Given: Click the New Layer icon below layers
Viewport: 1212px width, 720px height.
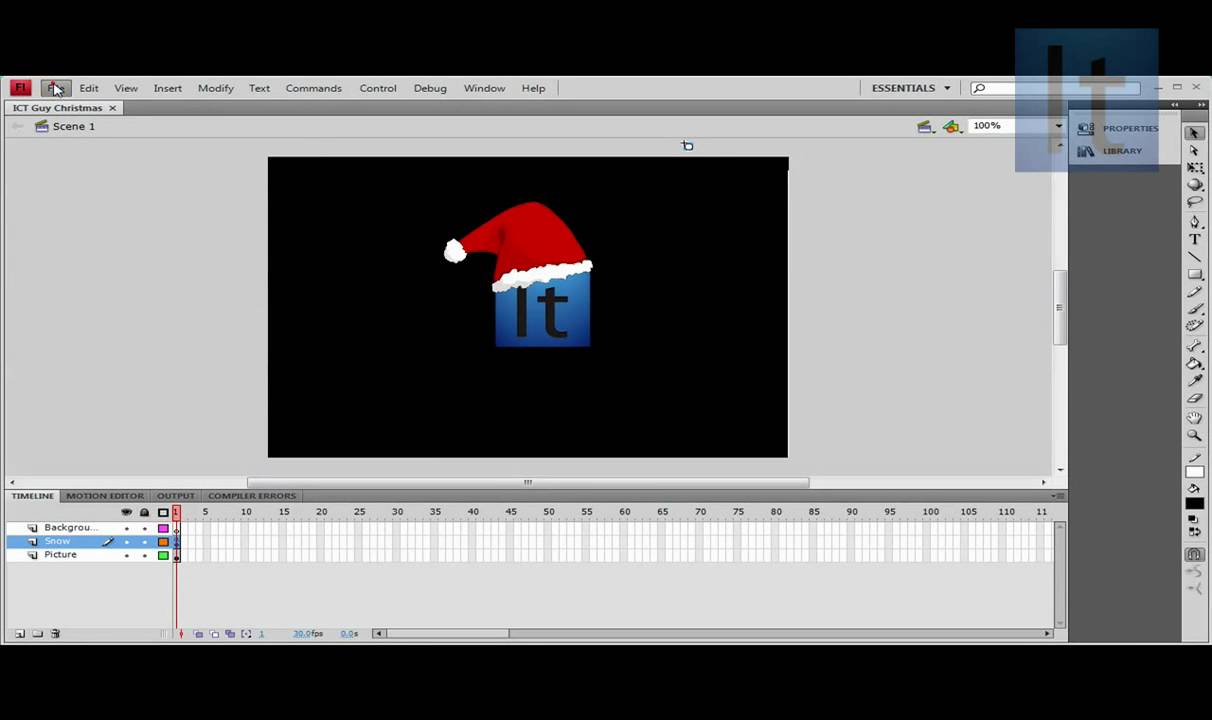Looking at the screenshot, I should 19,634.
